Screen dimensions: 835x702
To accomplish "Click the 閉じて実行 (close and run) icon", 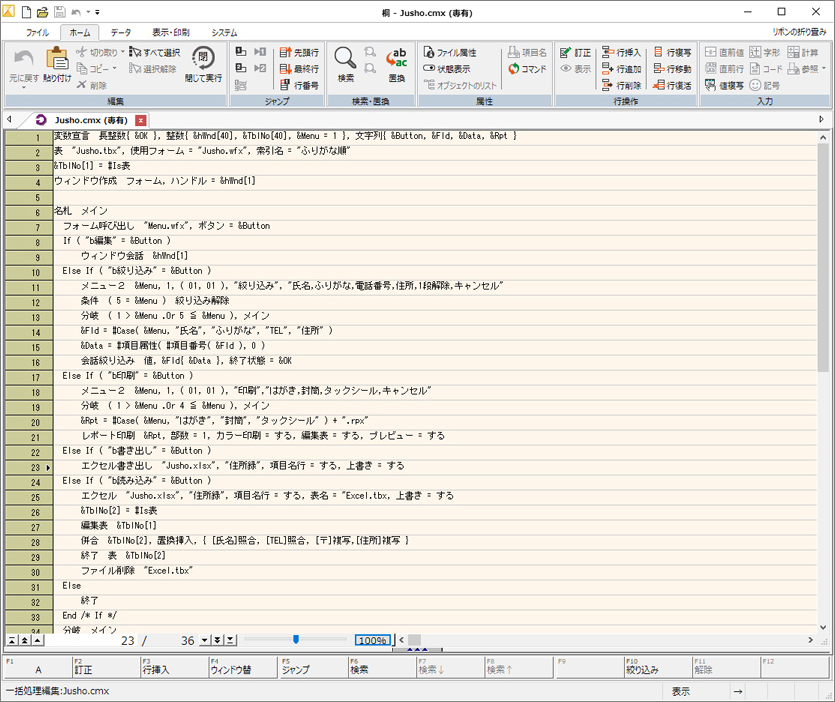I will click(x=204, y=62).
